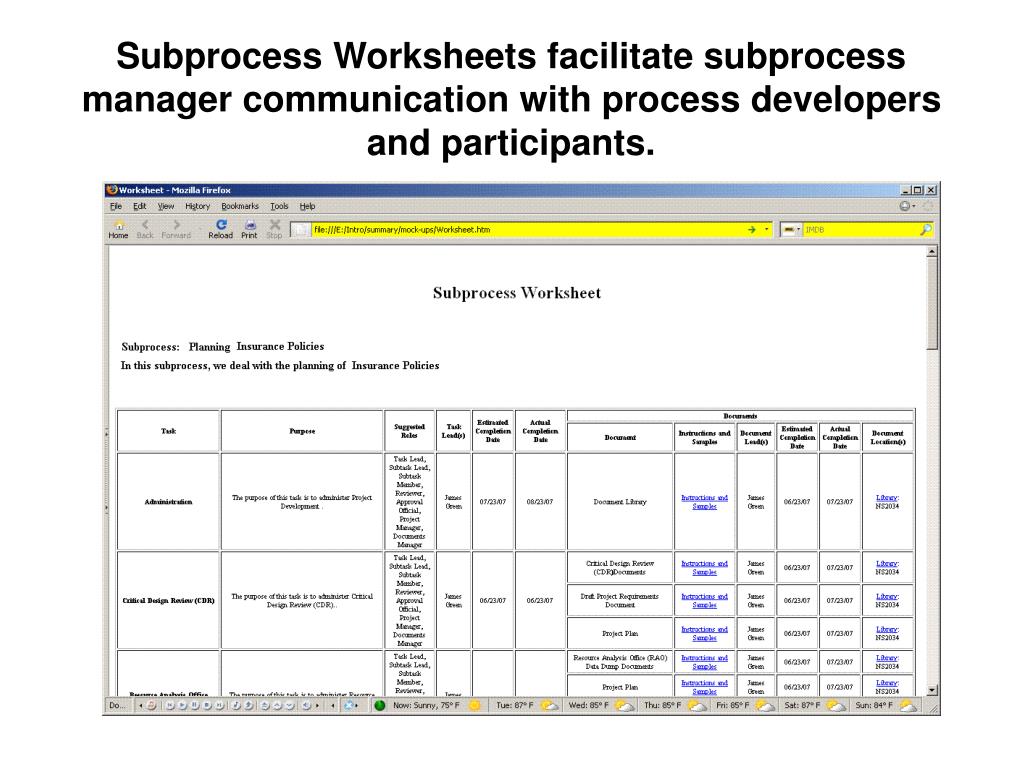Click the Document Library document cell
The width and height of the screenshot is (1023, 767).
click(x=620, y=502)
